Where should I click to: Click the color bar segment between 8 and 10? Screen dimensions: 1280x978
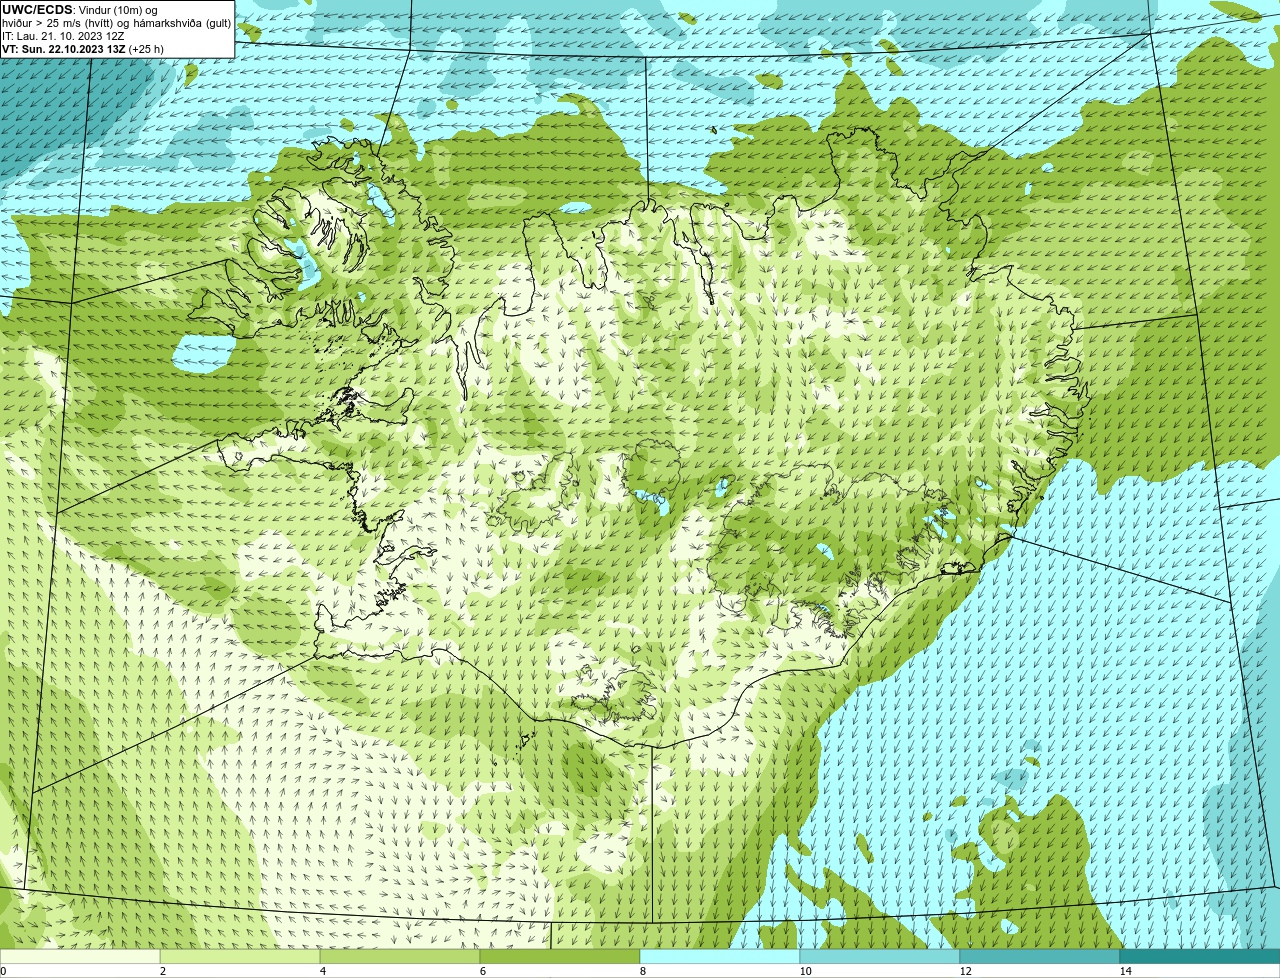(x=720, y=956)
